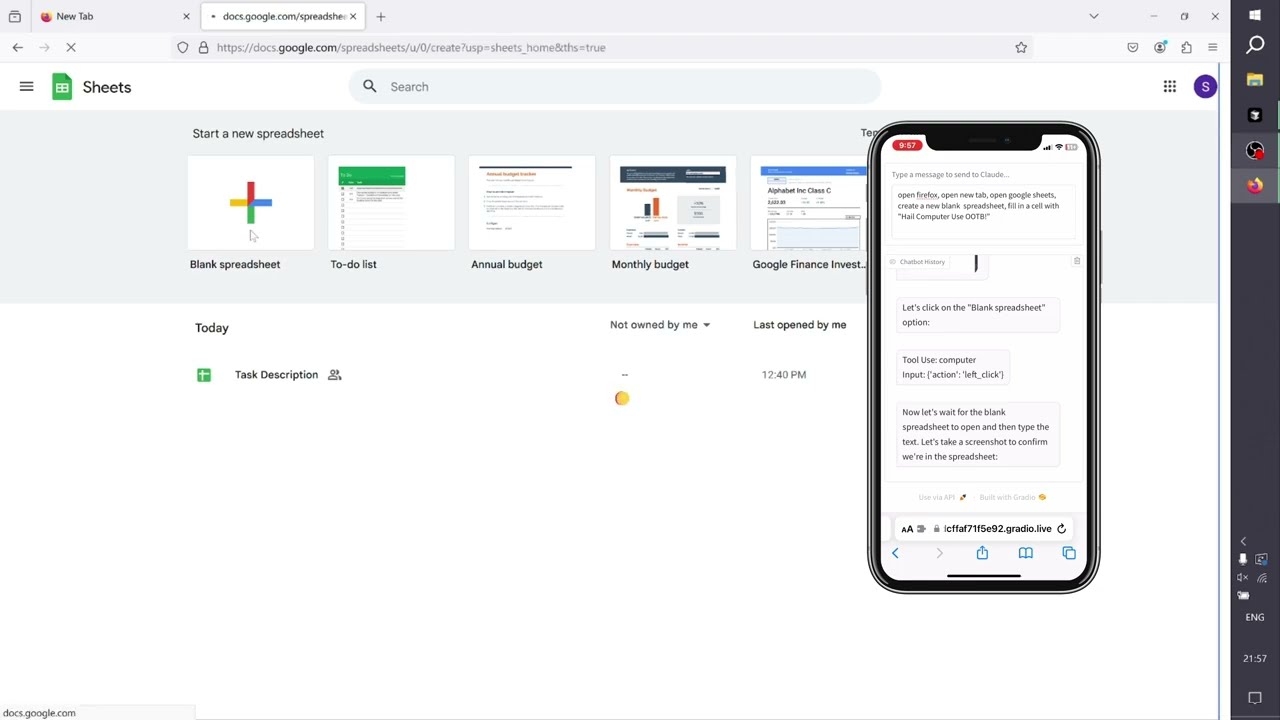
Task: Show site information via padlock icon
Action: [x=203, y=47]
